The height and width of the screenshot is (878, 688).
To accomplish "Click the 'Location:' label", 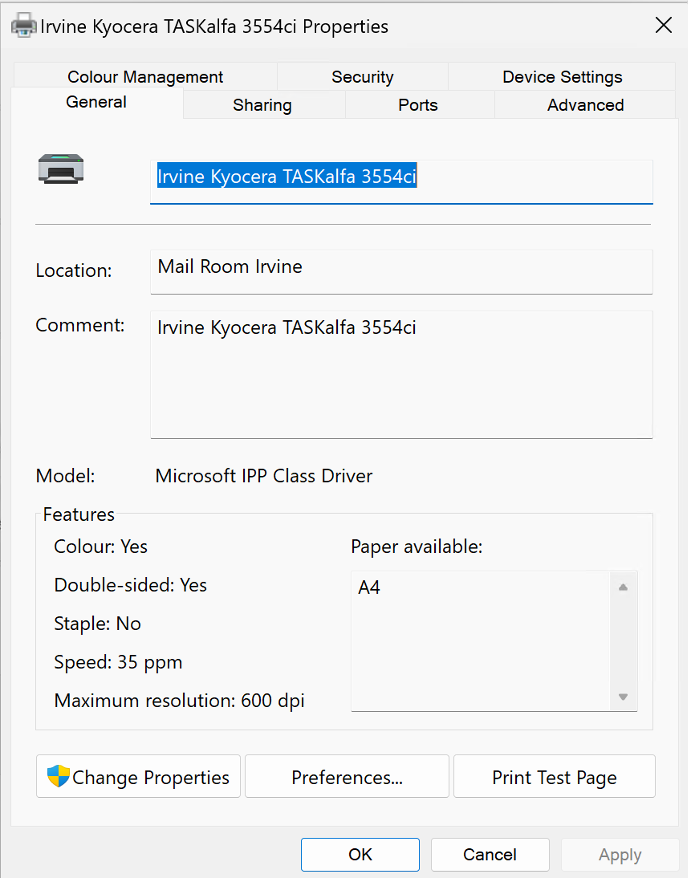I will point(74,270).
